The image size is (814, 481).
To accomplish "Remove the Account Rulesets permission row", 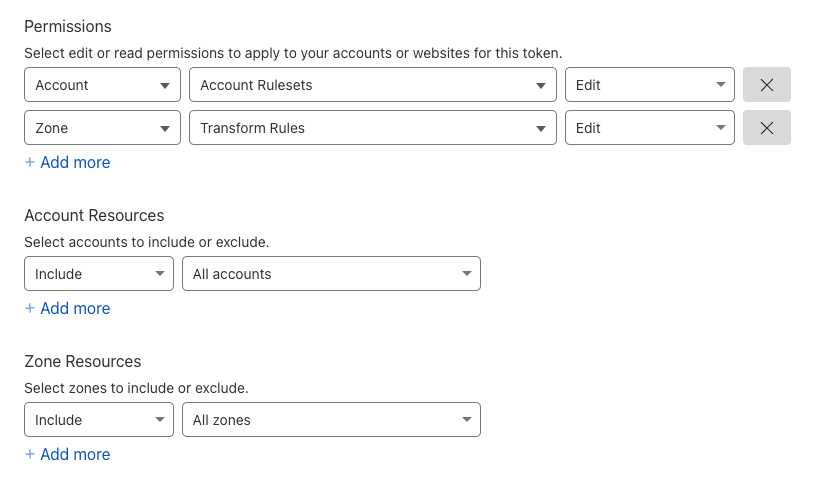I will 766,85.
